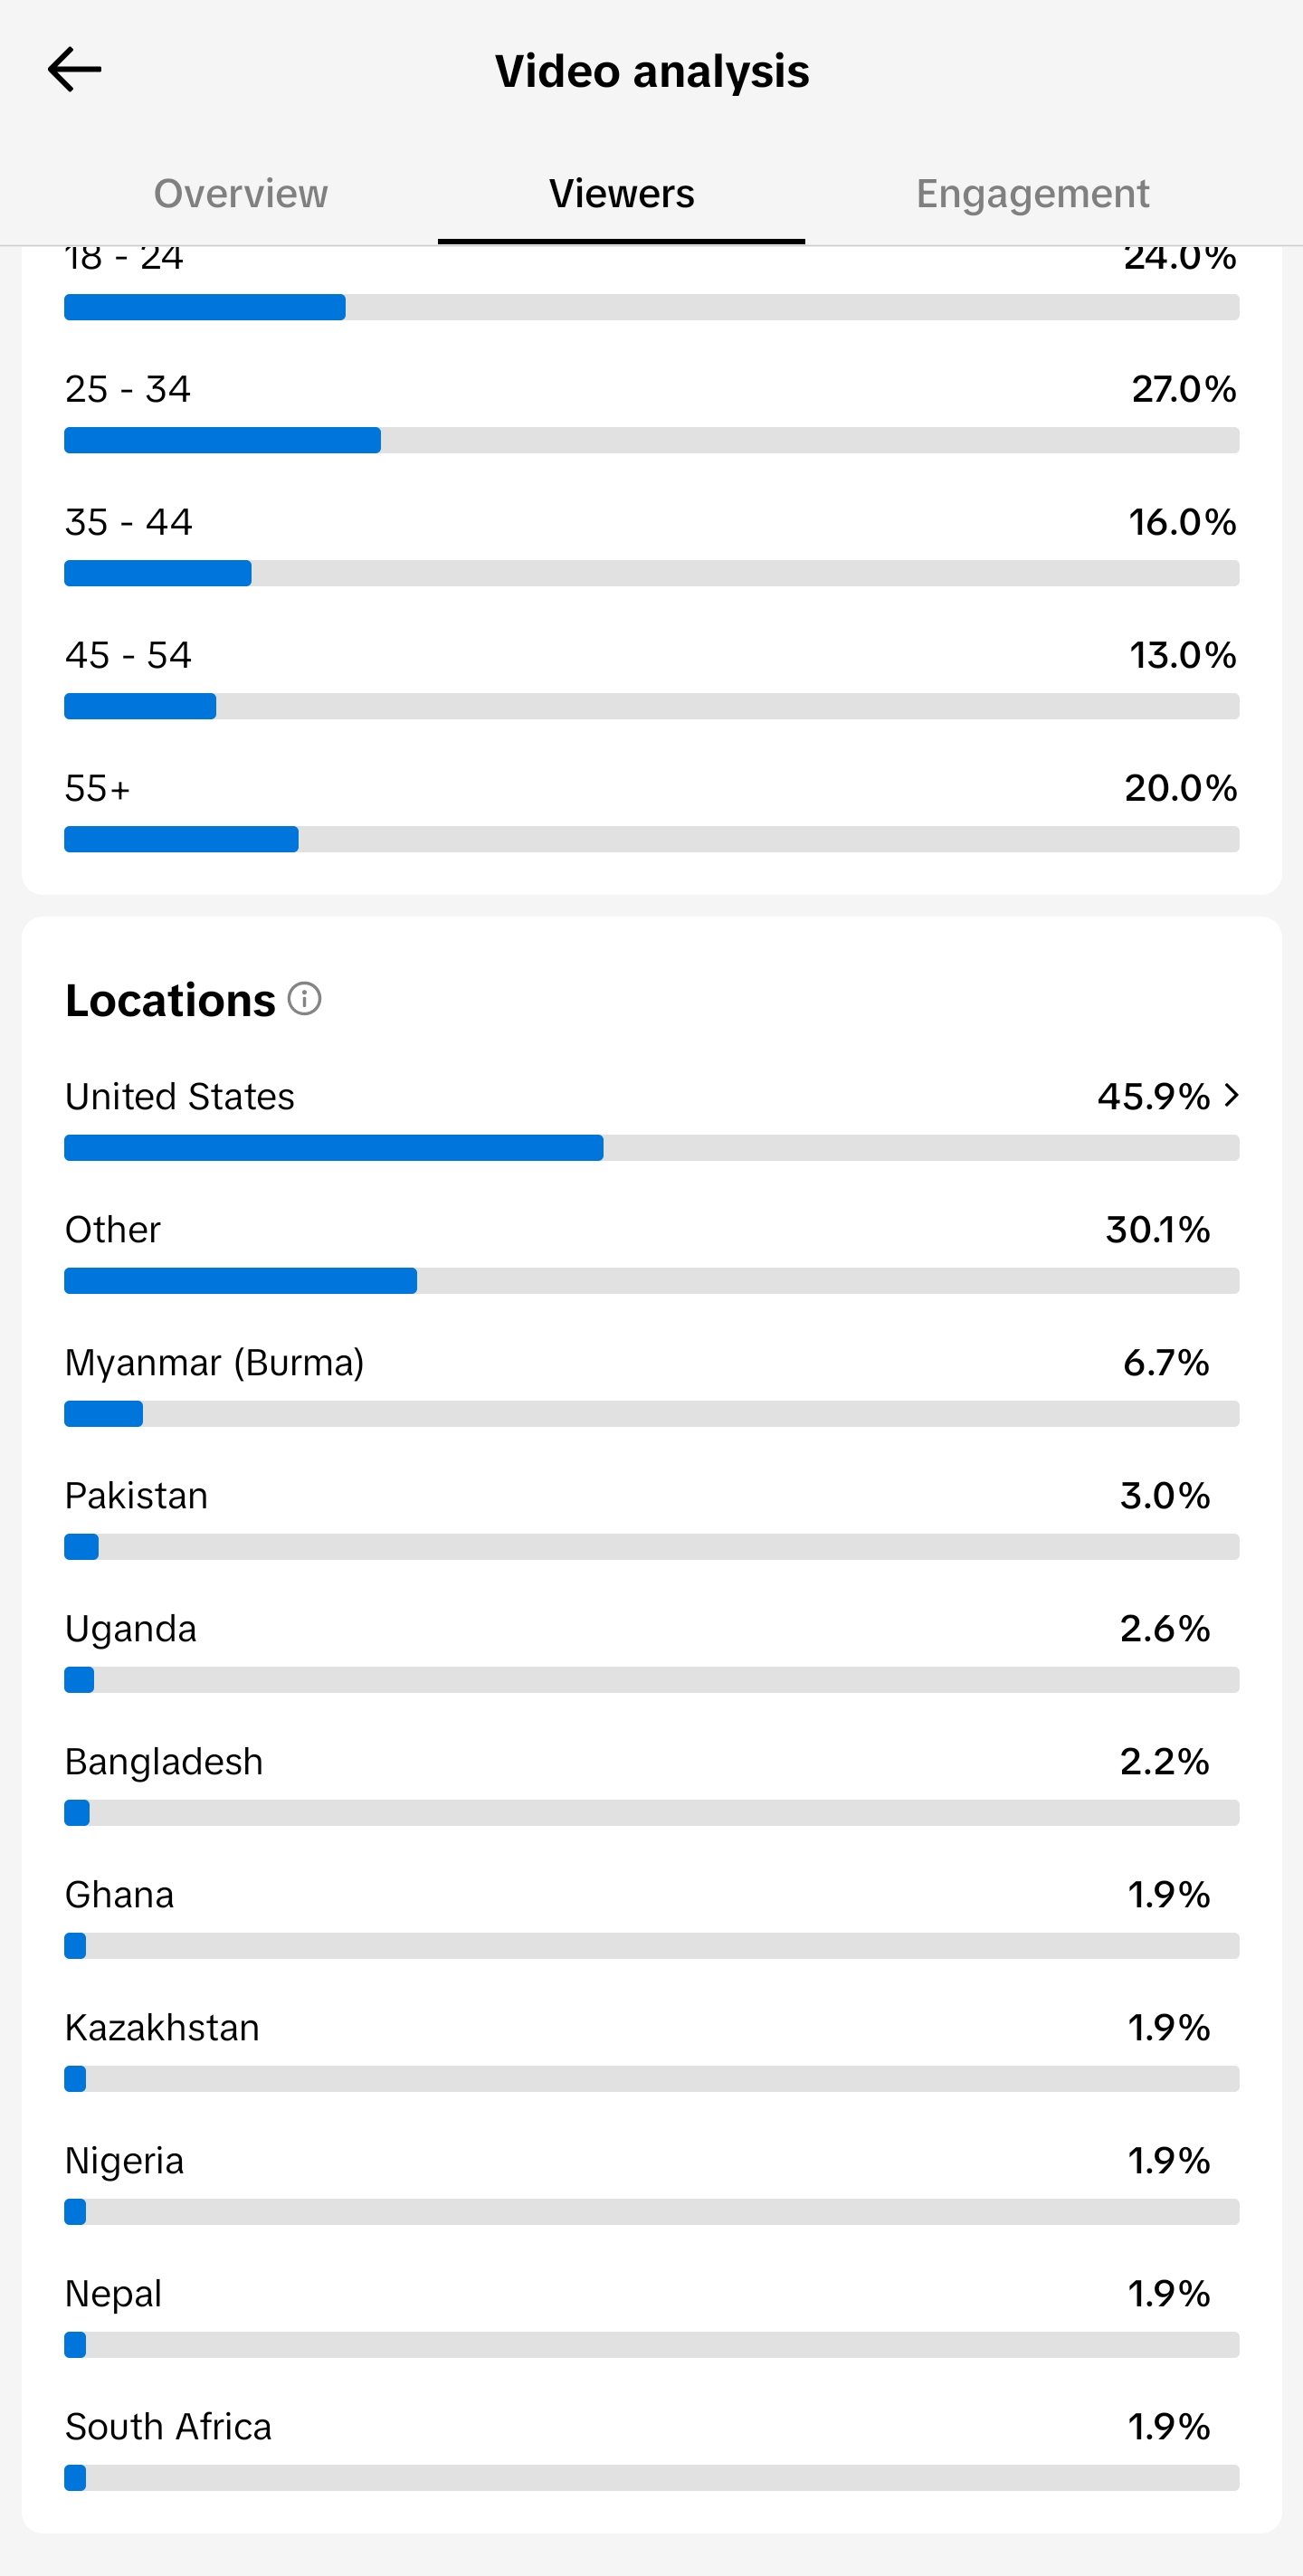Viewport: 1303px width, 2576px height.
Task: Tap the Locations section heading
Action: [x=170, y=1000]
